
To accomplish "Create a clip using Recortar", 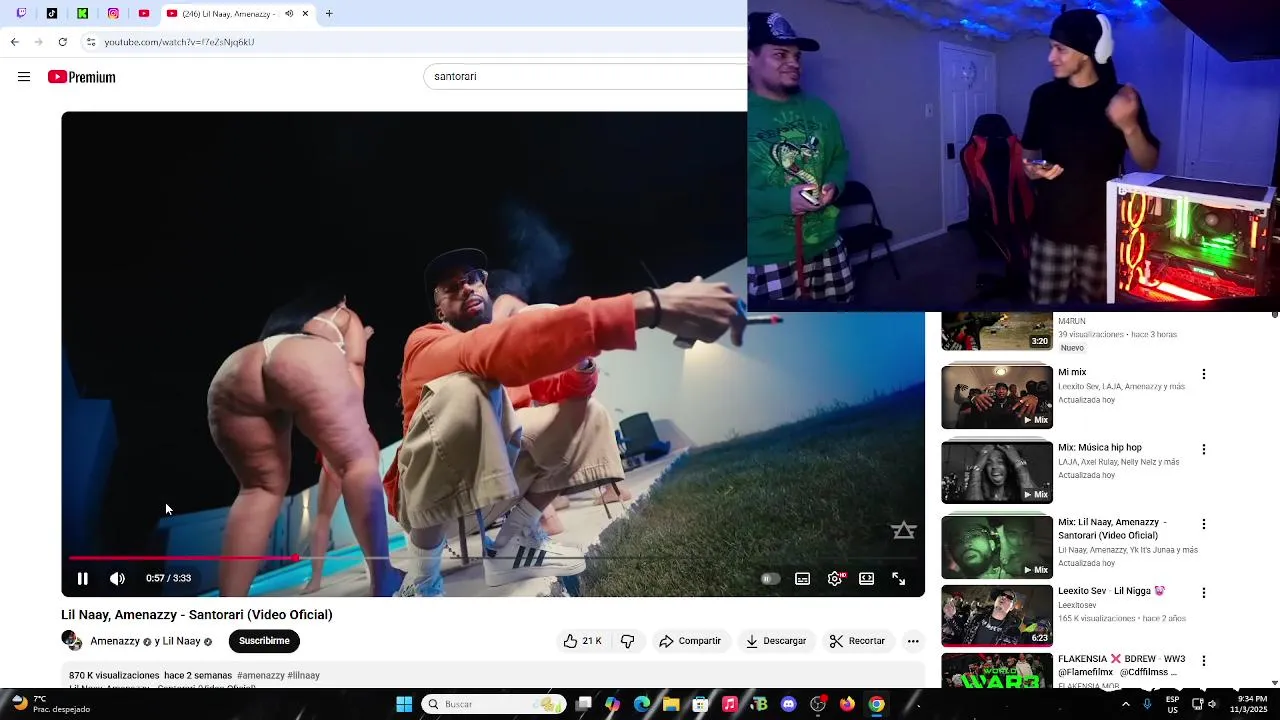I will [858, 641].
